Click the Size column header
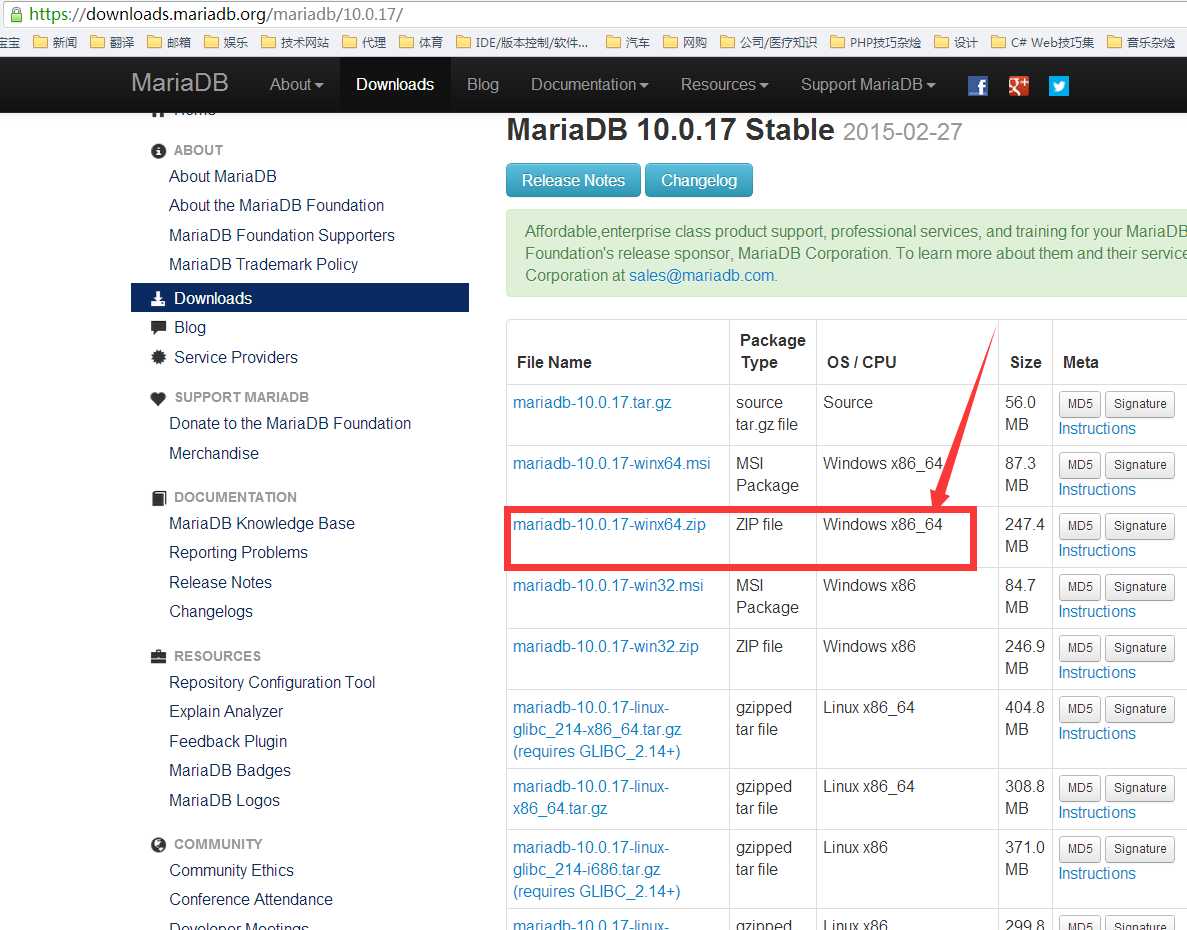Viewport: 1187px width, 930px height. [1025, 362]
